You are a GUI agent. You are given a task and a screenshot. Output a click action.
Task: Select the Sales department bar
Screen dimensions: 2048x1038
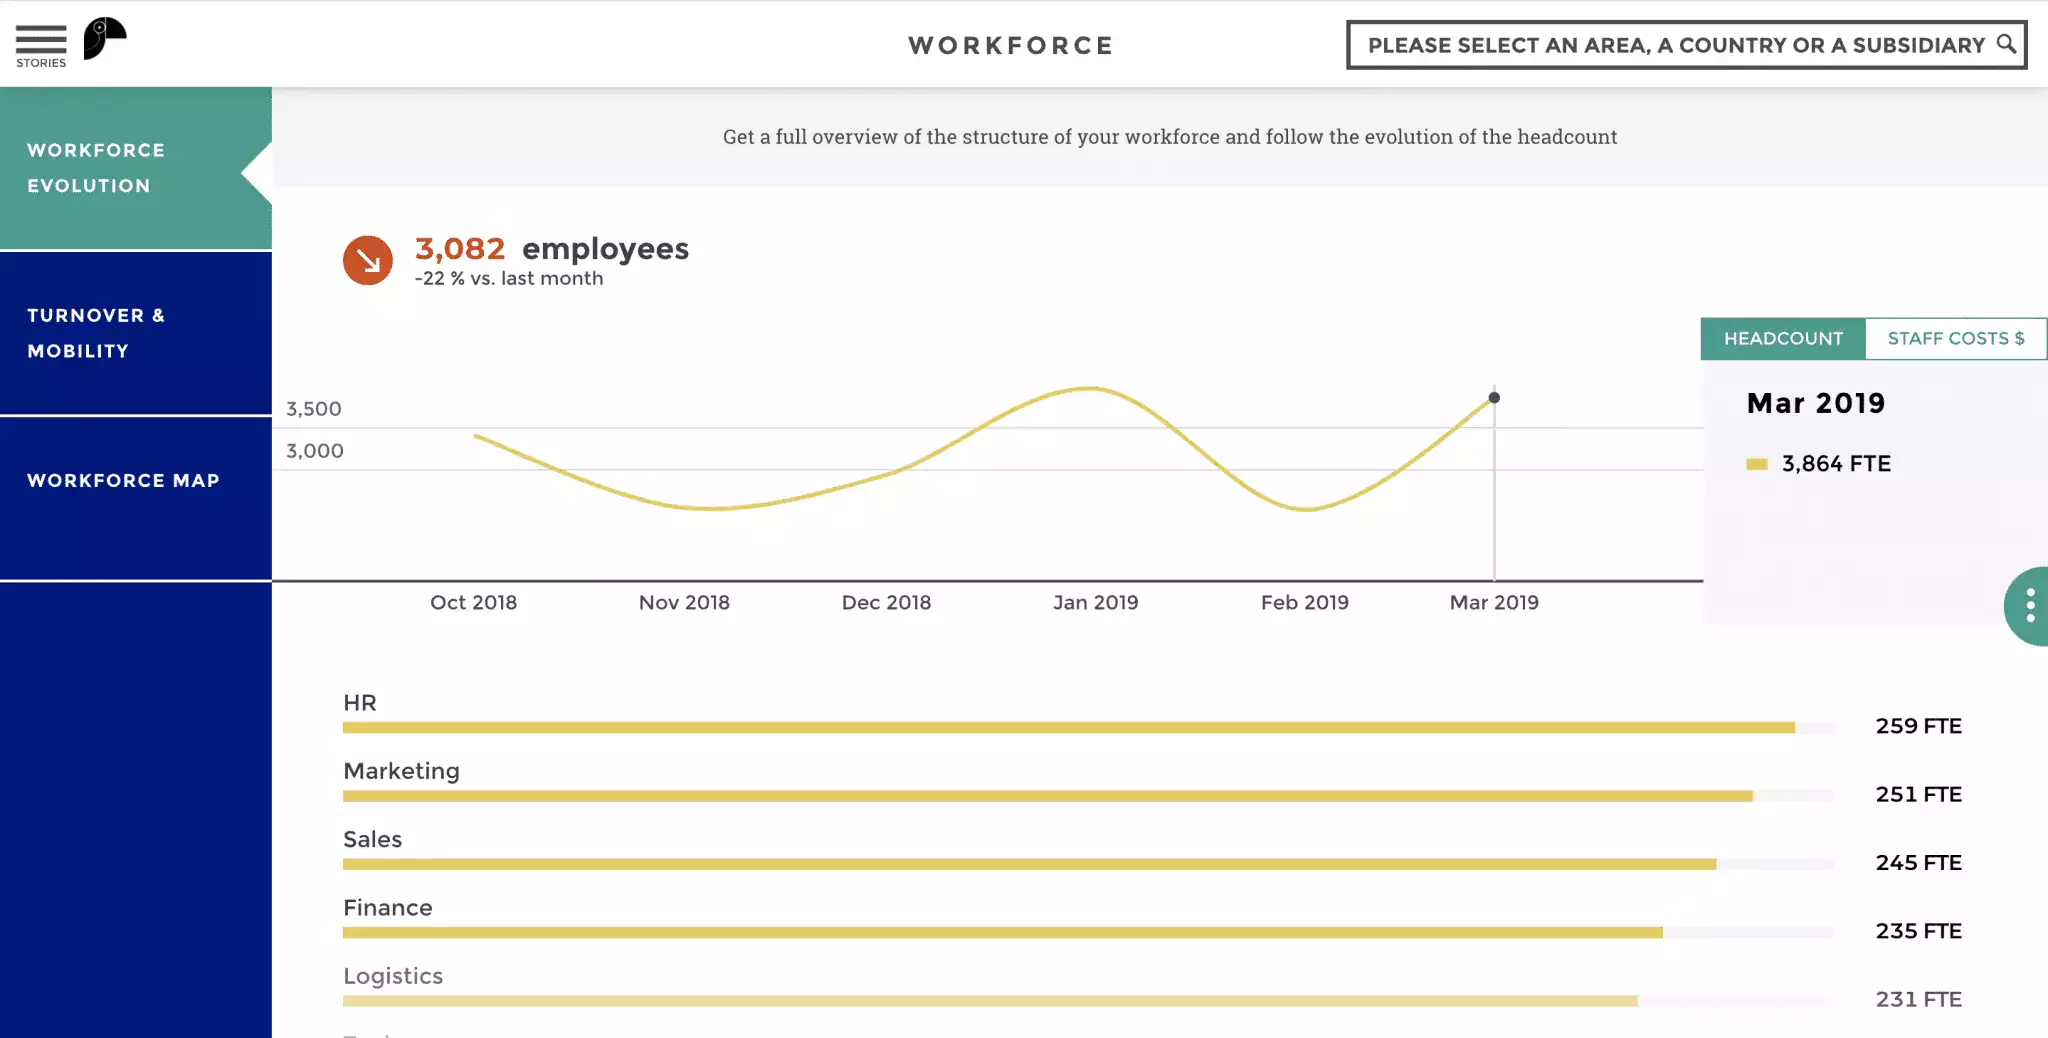(x=1029, y=864)
